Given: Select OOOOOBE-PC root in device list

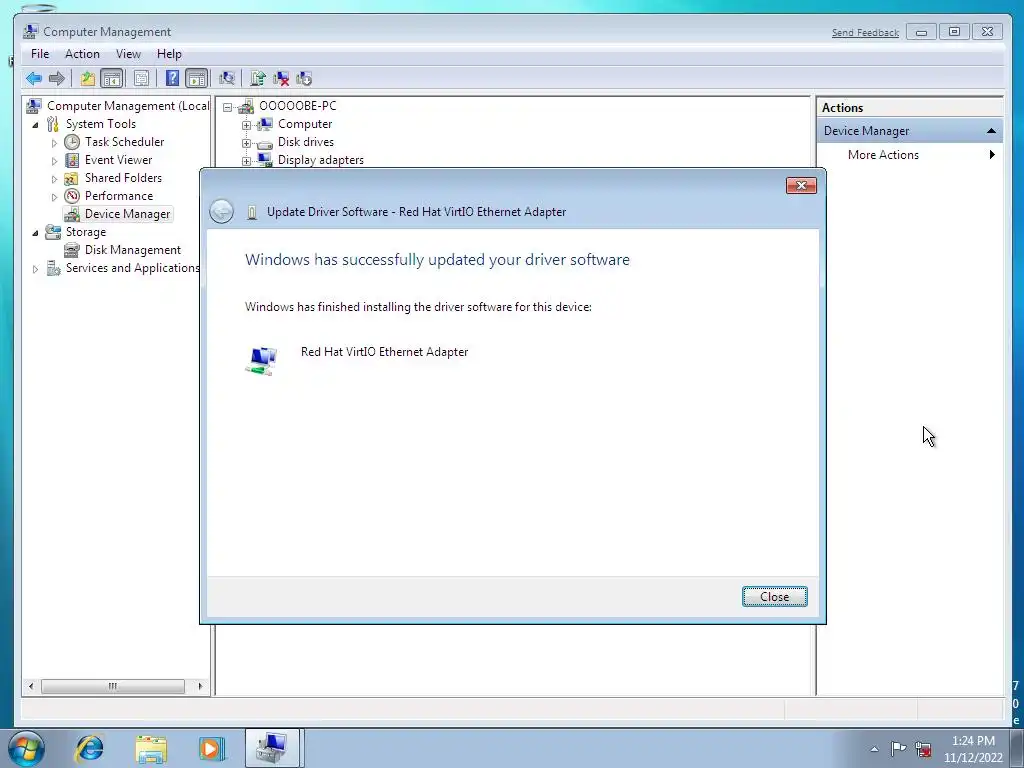Looking at the screenshot, I should 298,106.
